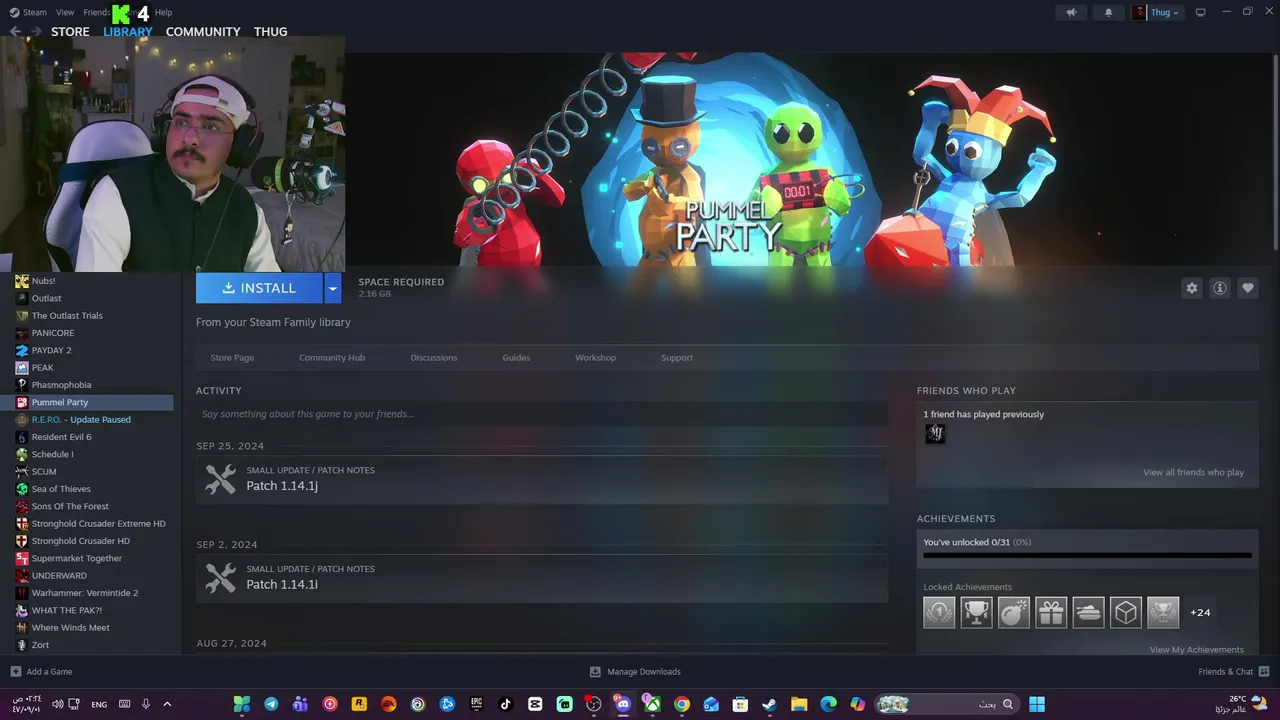
Task: Open Manage Downloads
Action: coord(635,672)
